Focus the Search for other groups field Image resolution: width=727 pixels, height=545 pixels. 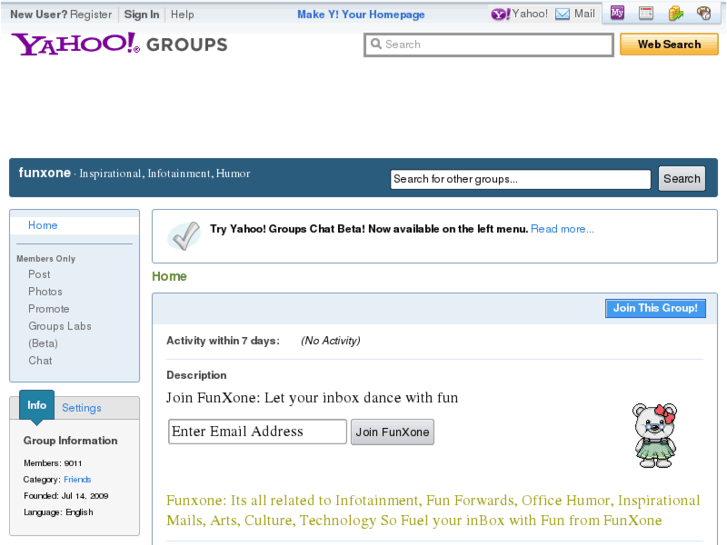[x=521, y=179]
